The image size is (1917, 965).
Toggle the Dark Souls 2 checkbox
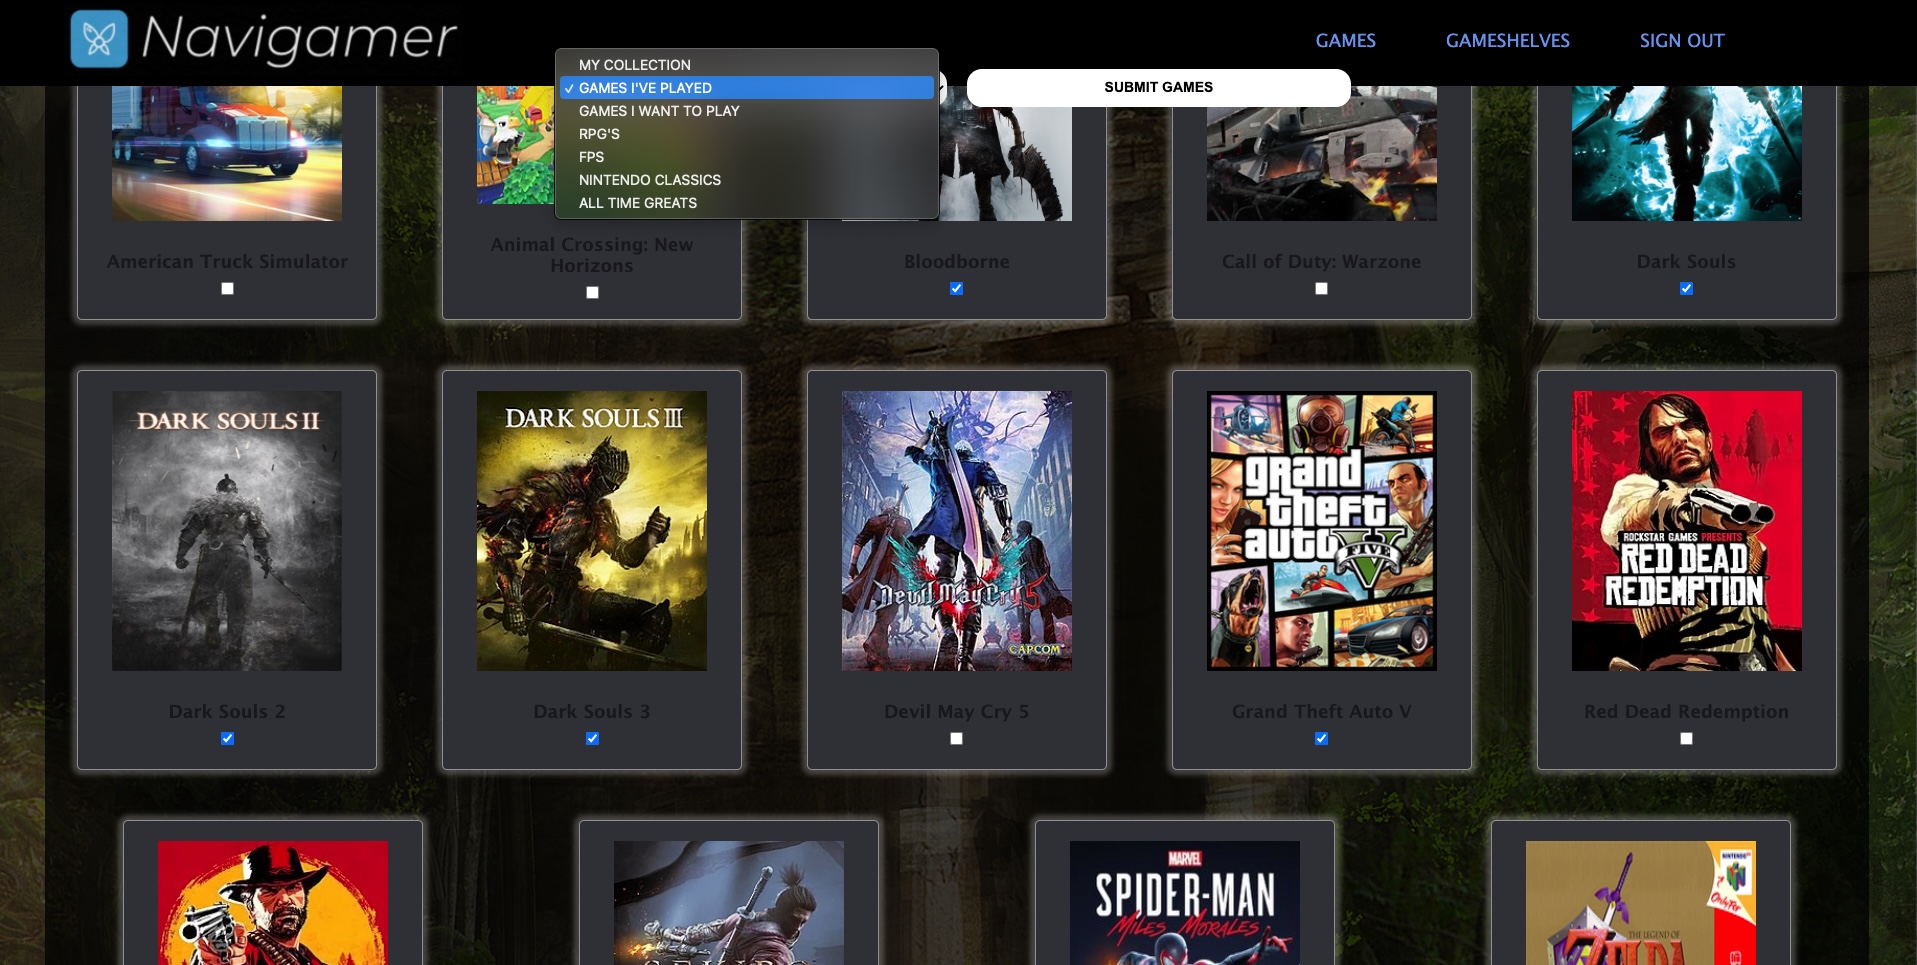[x=227, y=738]
